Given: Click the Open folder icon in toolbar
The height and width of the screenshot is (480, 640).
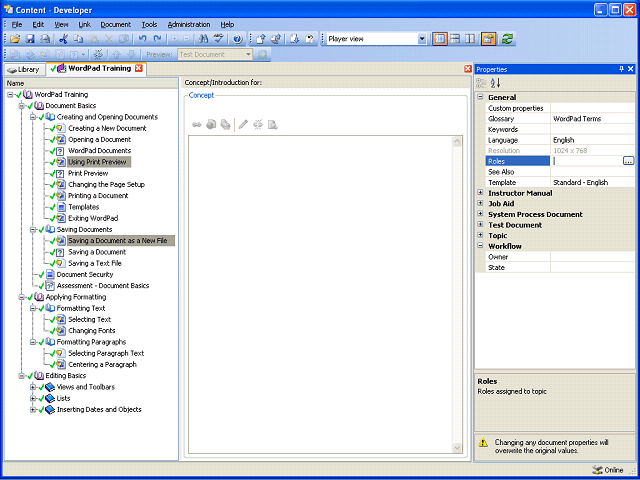Looking at the screenshot, I should click(x=15, y=39).
